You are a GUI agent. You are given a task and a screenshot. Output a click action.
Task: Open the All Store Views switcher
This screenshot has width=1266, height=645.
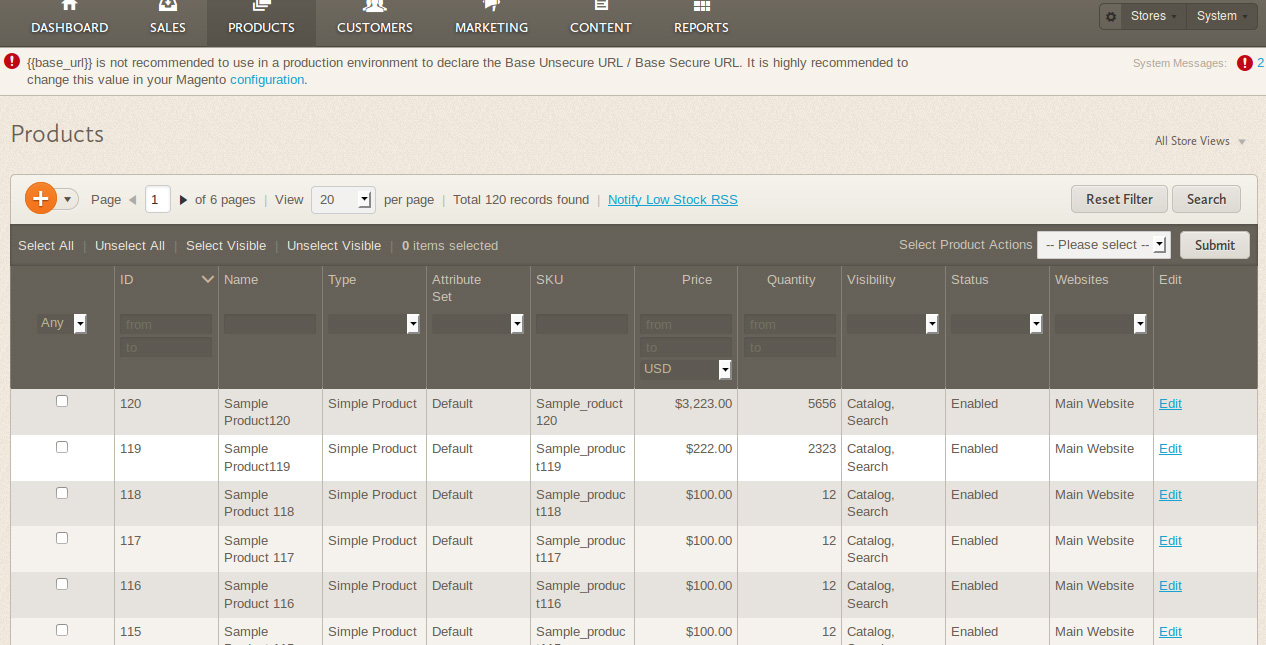[1200, 141]
